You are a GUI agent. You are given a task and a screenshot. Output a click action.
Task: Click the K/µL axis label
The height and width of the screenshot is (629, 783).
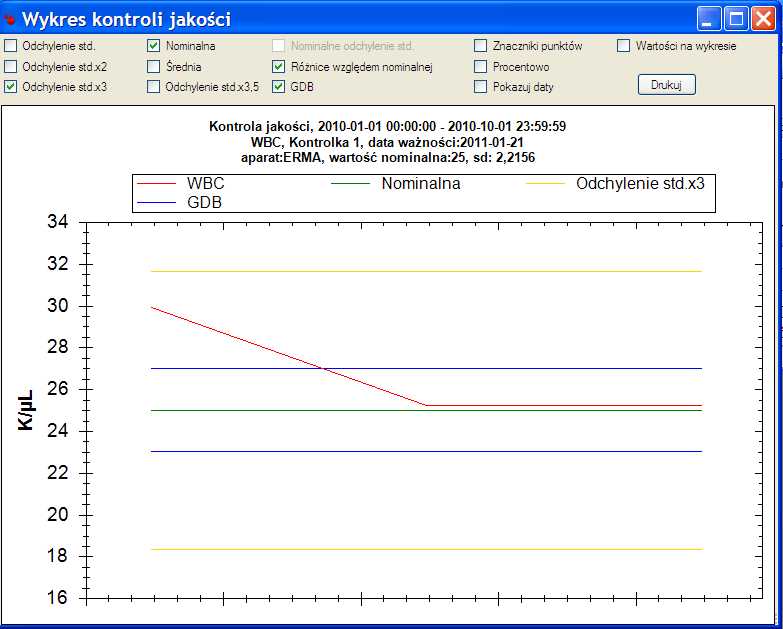25,410
